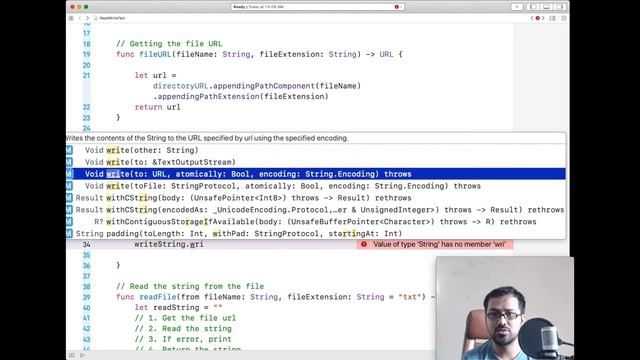The image size is (640, 360).
Task: Run the playground with the play button
Action: [82, 356]
